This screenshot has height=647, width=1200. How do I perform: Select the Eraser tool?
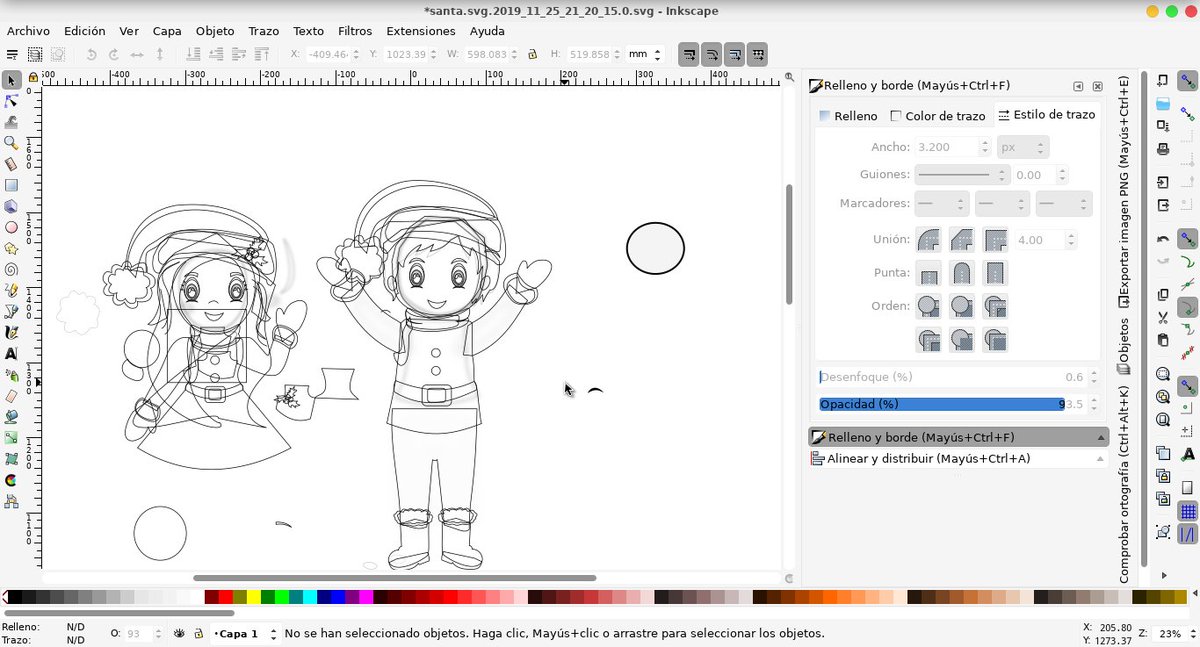pyautogui.click(x=11, y=396)
